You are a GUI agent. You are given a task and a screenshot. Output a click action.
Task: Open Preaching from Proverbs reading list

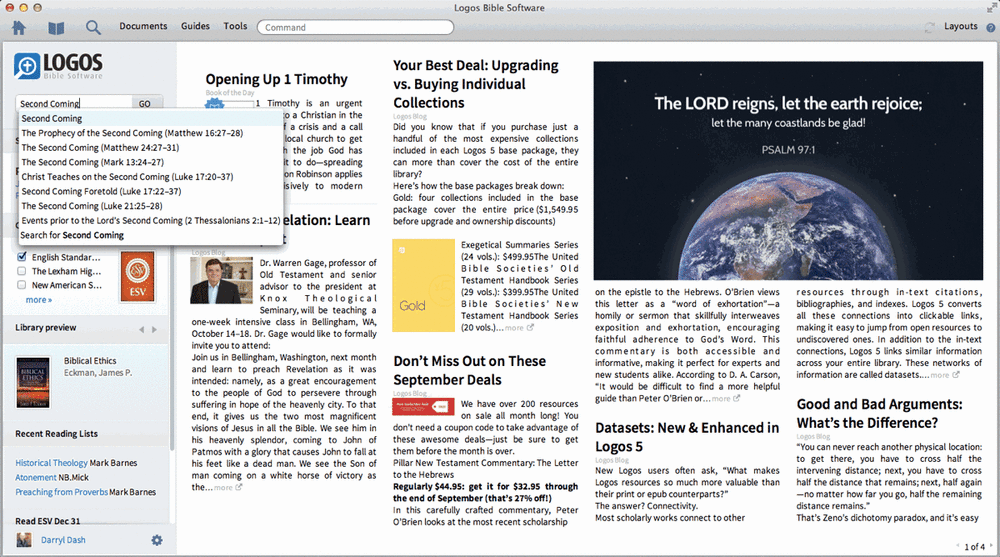coord(61,492)
